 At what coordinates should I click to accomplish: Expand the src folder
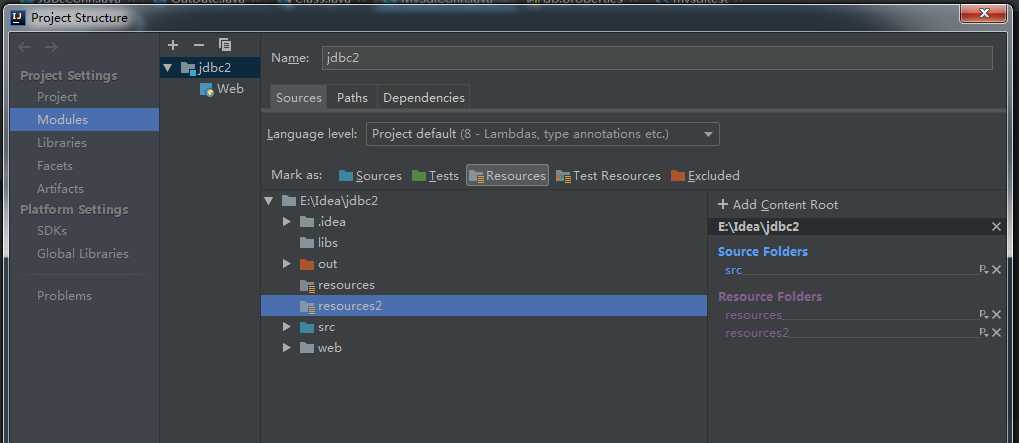click(x=287, y=327)
